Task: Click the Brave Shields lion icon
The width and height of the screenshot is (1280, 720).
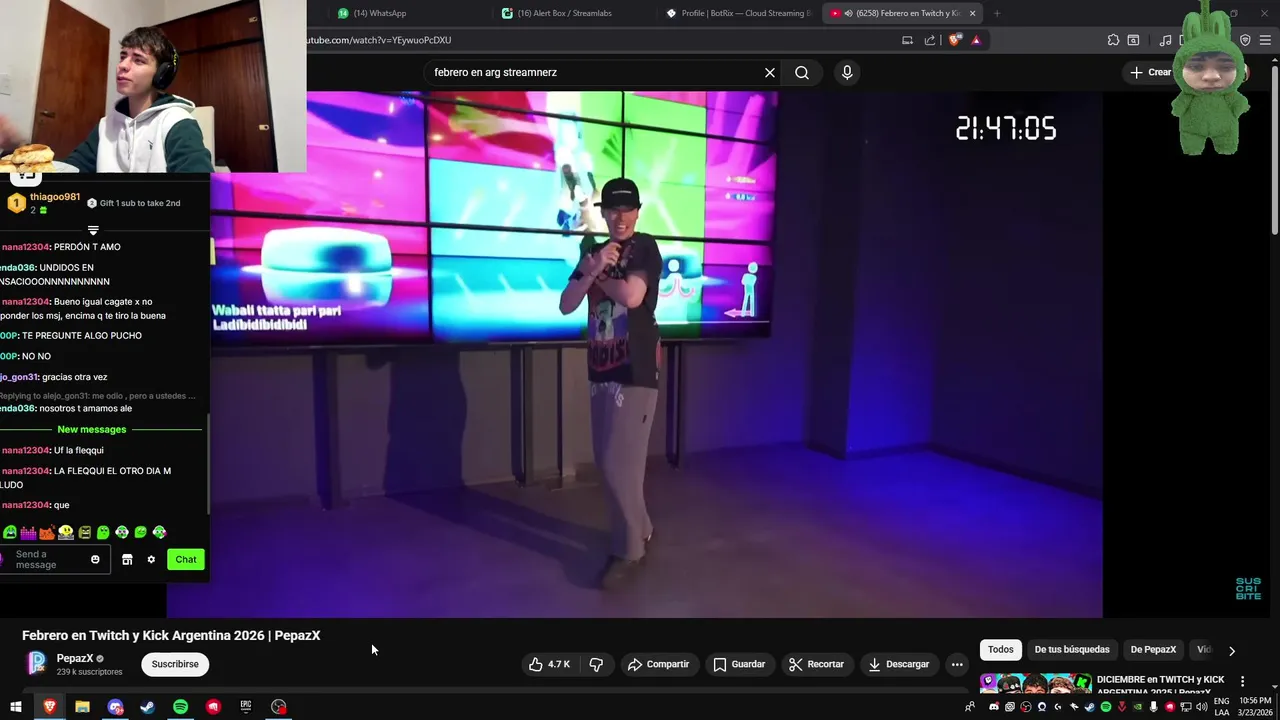Action: [x=955, y=40]
